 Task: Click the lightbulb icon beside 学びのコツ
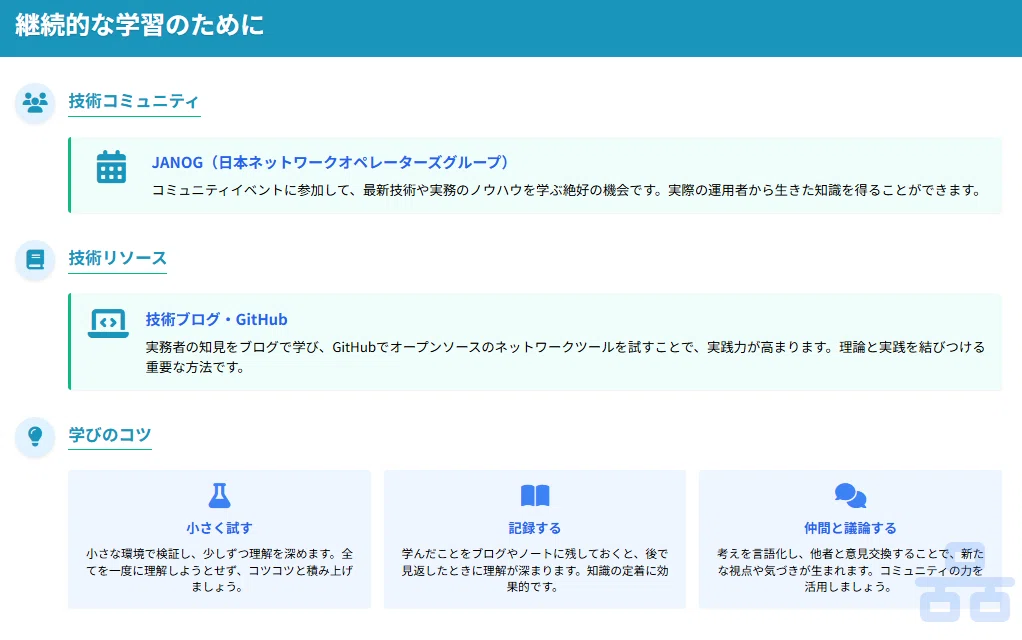click(35, 436)
